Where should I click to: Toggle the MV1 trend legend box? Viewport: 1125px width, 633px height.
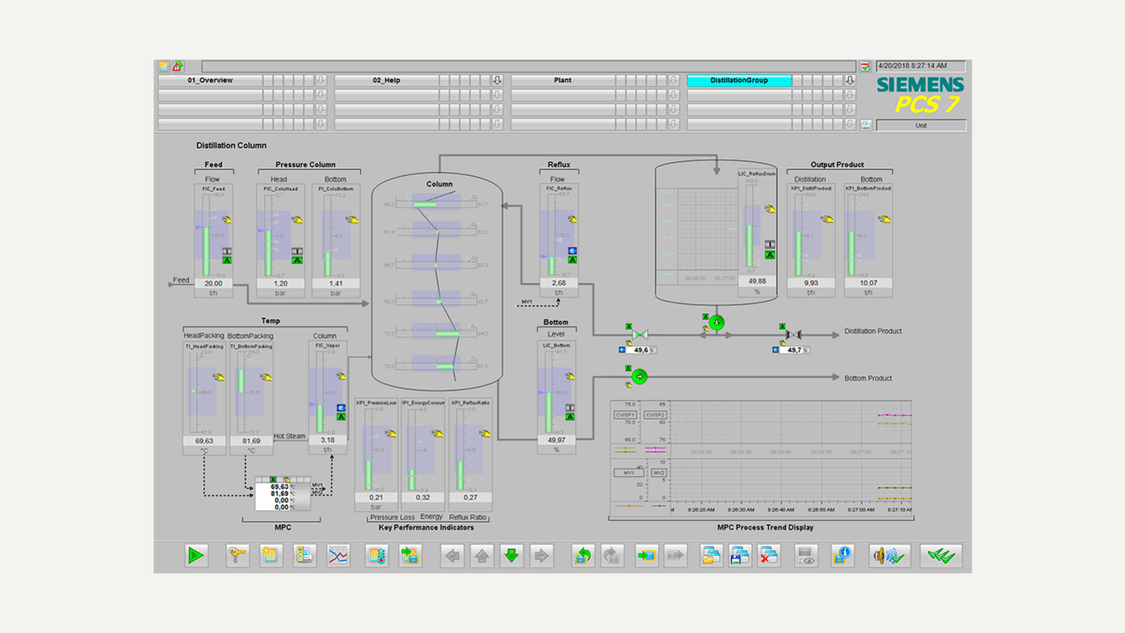click(628, 472)
